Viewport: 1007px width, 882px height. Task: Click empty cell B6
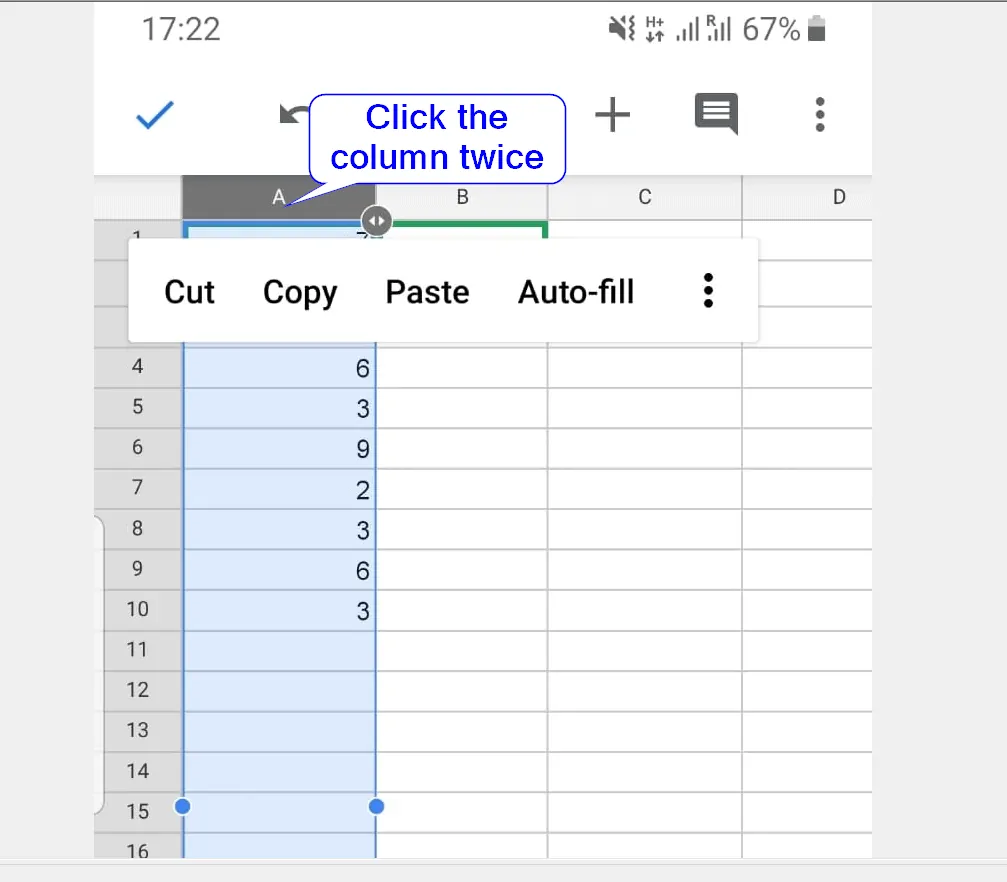(x=462, y=448)
